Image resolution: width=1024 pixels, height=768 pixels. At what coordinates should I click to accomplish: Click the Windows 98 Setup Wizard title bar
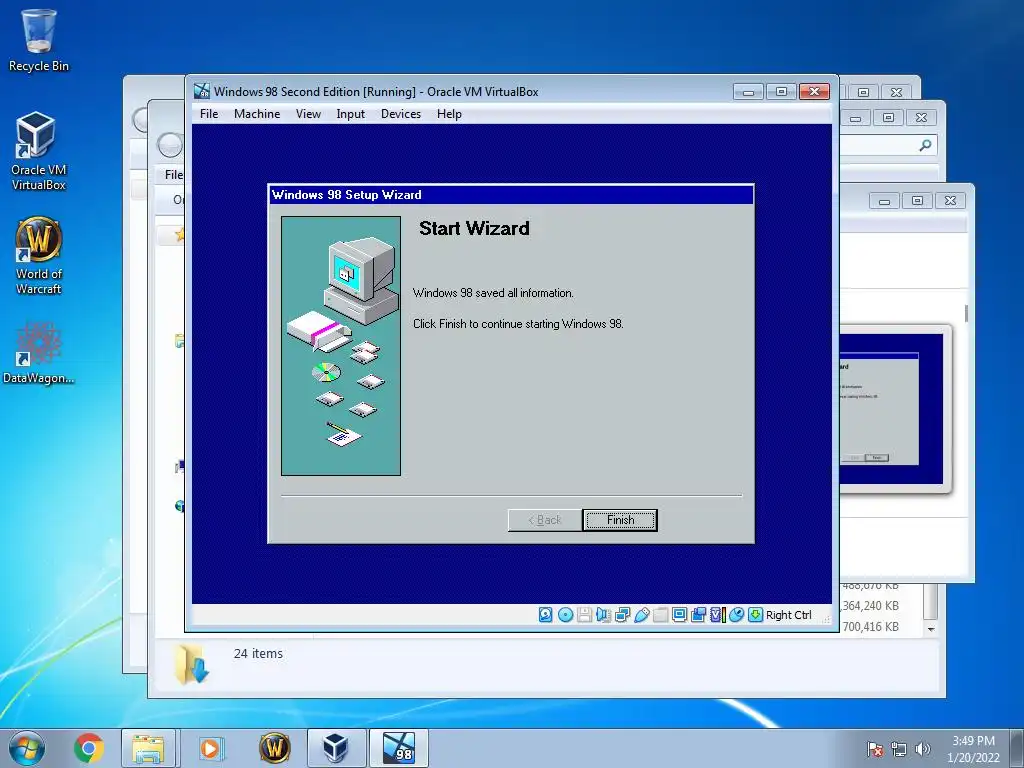(511, 195)
